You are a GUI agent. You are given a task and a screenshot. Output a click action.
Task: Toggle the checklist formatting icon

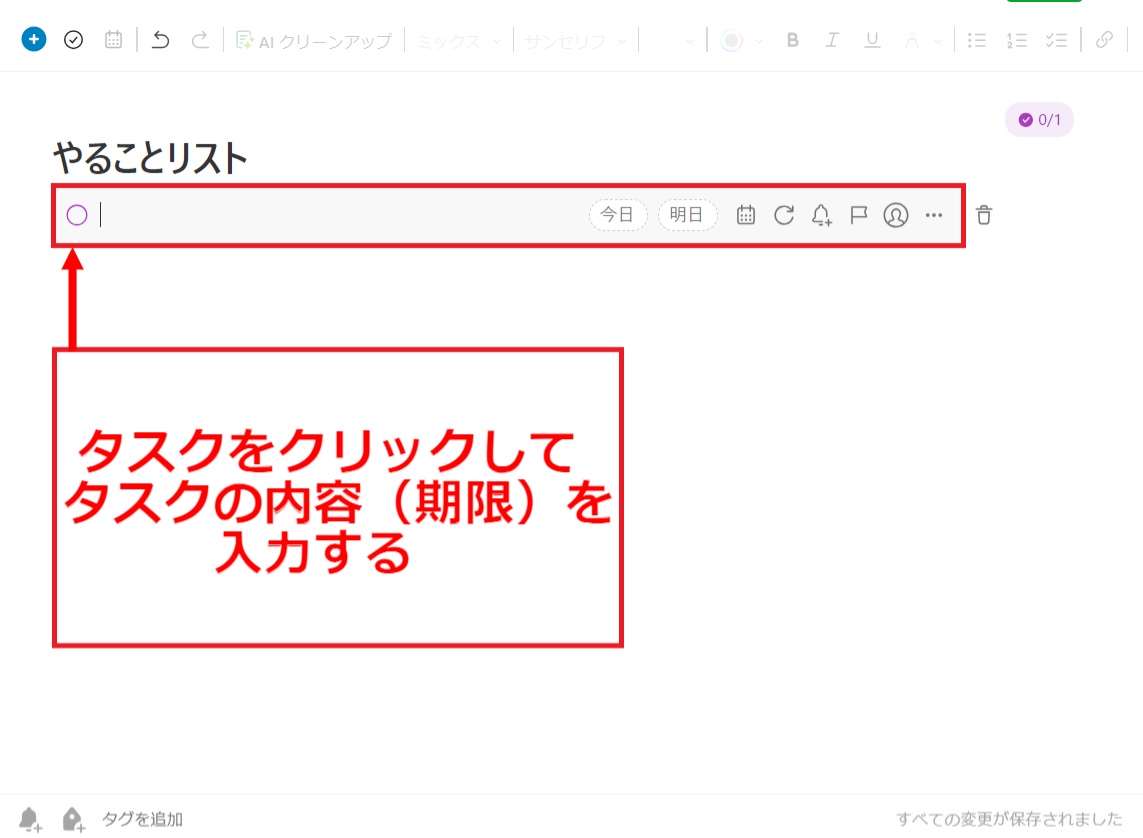pyautogui.click(x=1056, y=39)
